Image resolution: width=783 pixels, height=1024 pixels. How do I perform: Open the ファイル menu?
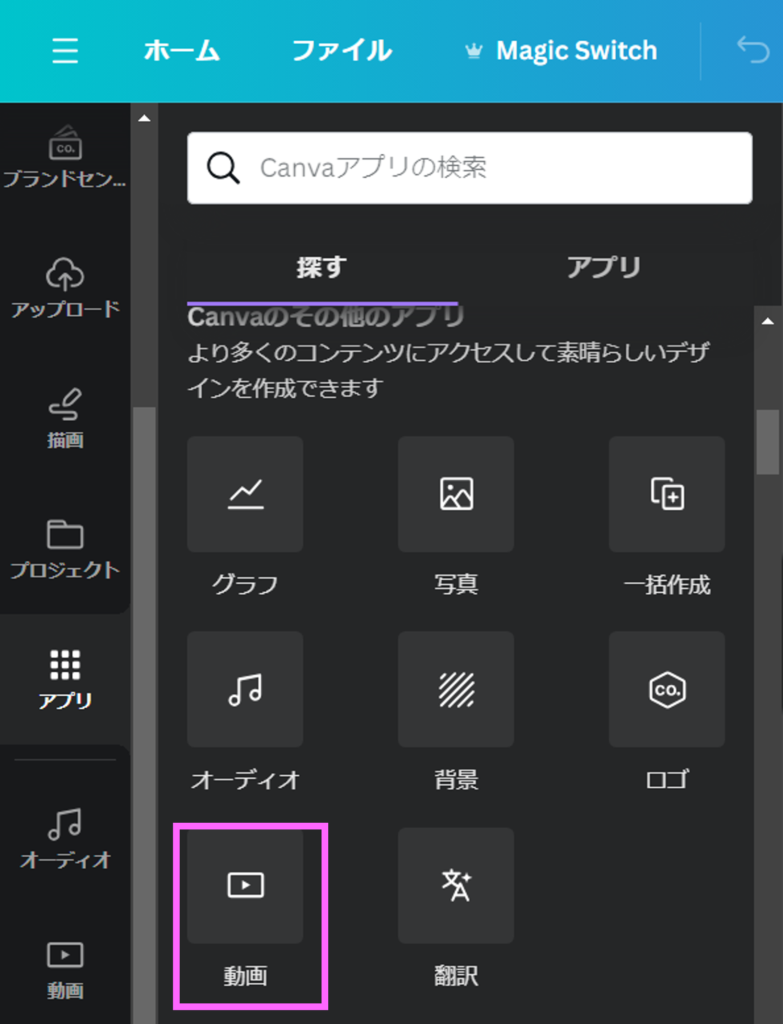pyautogui.click(x=341, y=51)
